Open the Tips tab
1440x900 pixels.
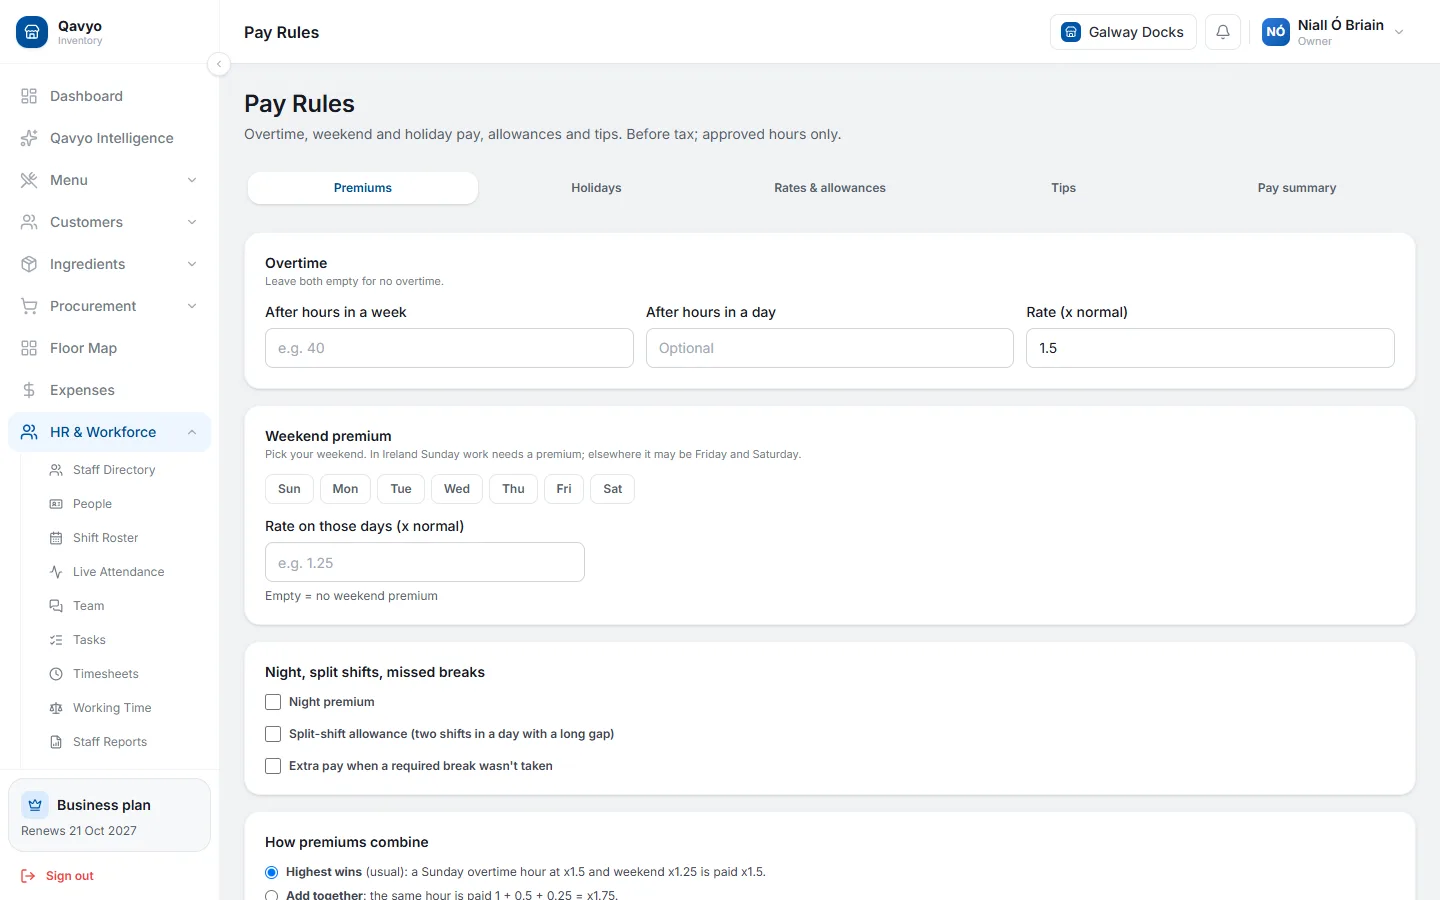[x=1063, y=188]
